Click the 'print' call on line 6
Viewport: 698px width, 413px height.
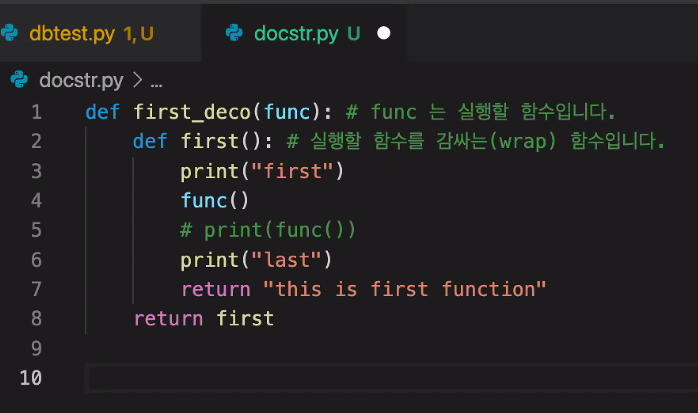coord(210,260)
